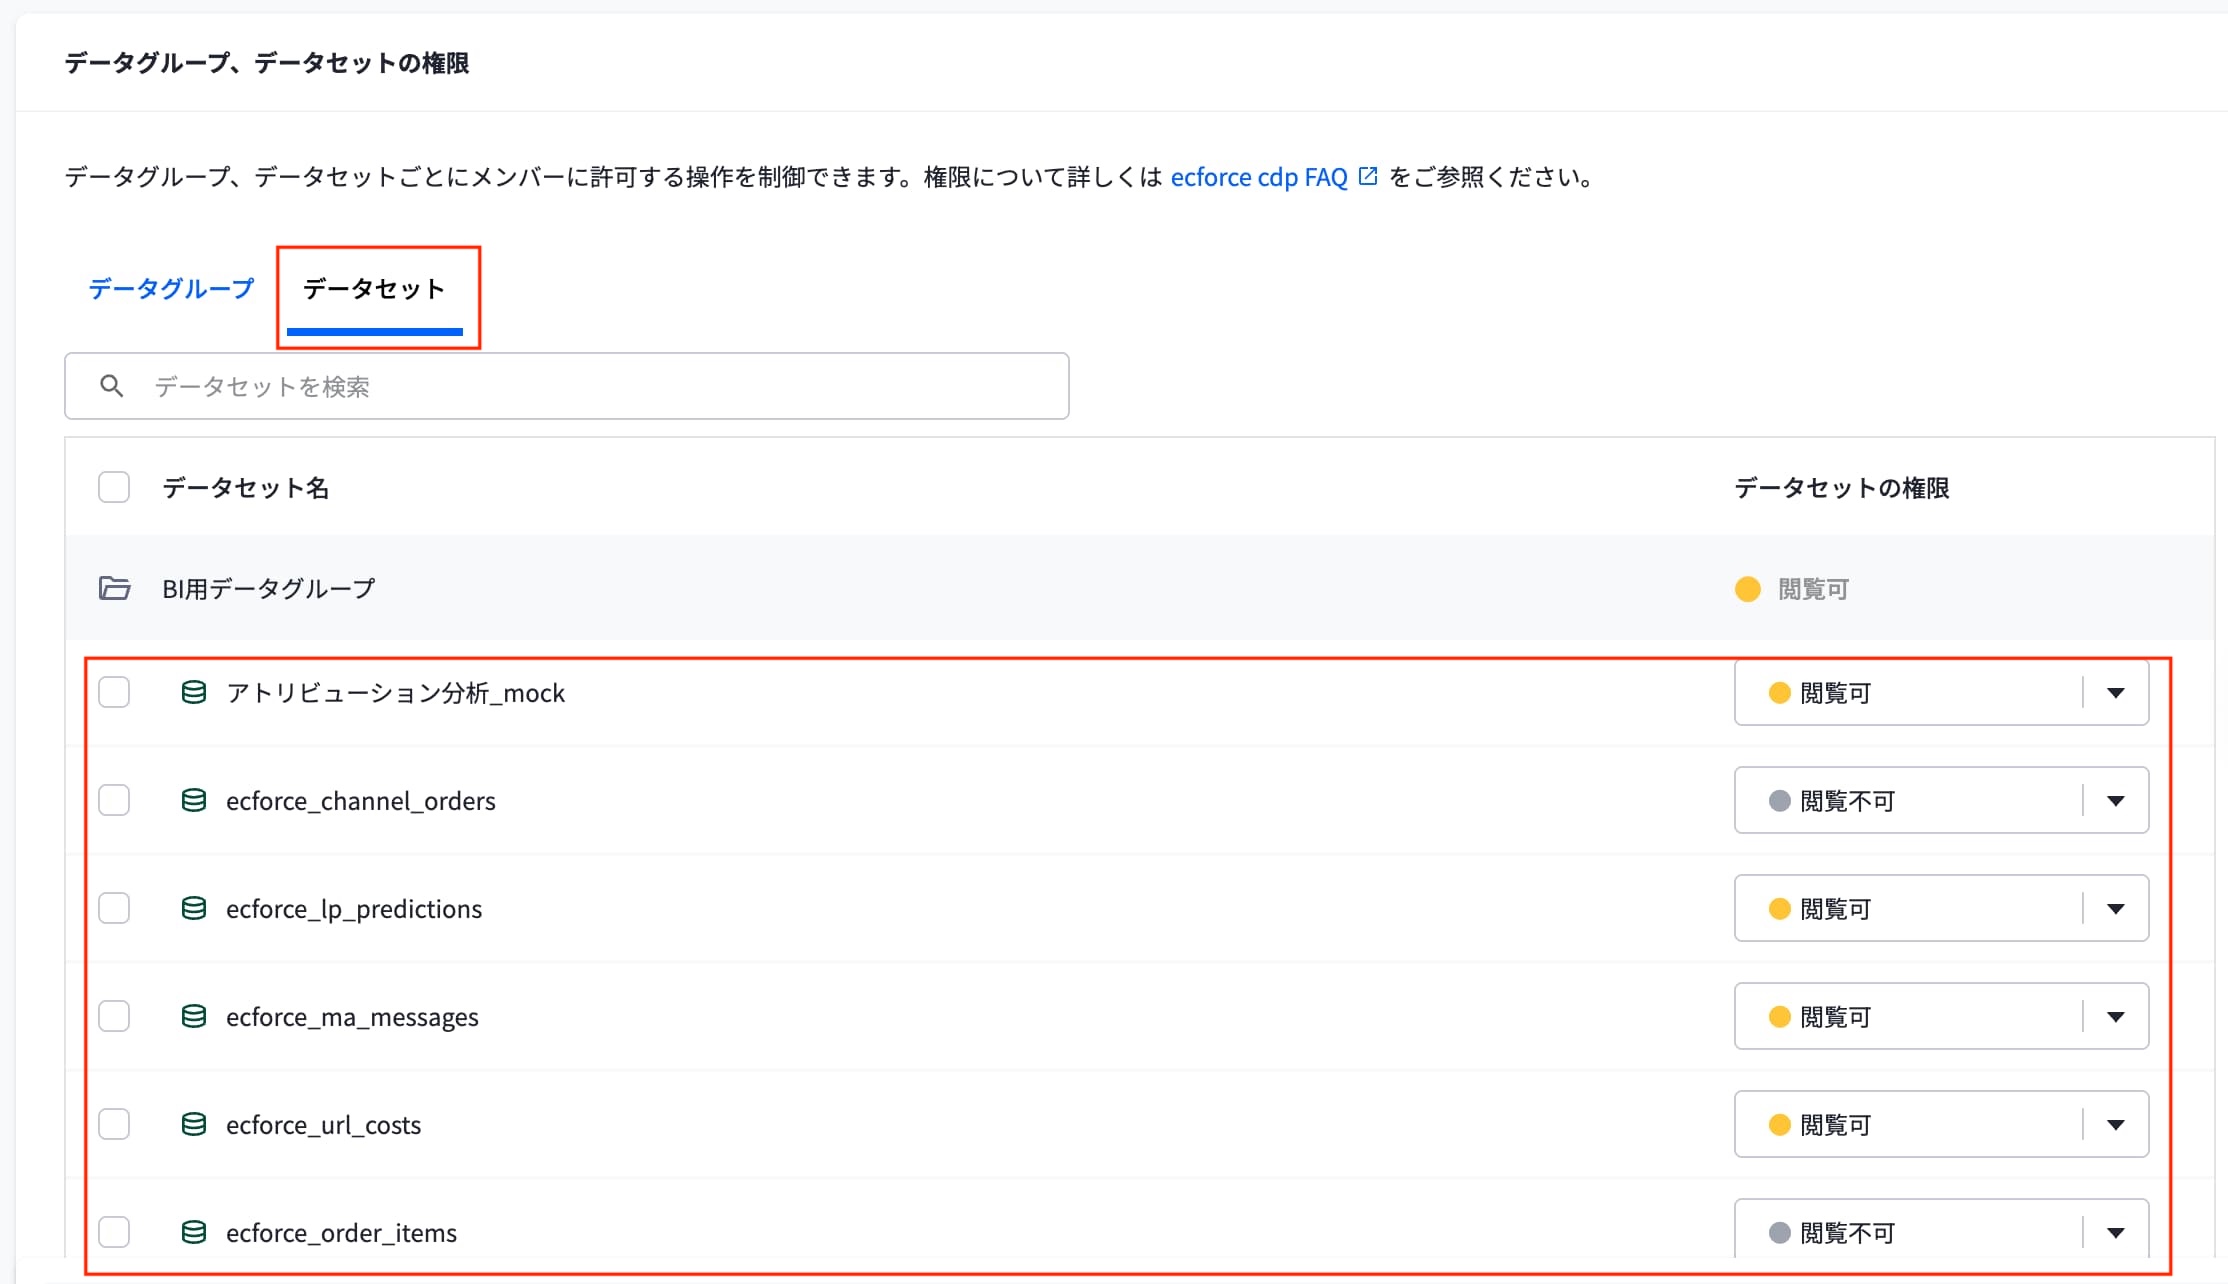Open the permission dropdown arrow for ecforce_url_costs
The image size is (2228, 1284).
point(2115,1124)
